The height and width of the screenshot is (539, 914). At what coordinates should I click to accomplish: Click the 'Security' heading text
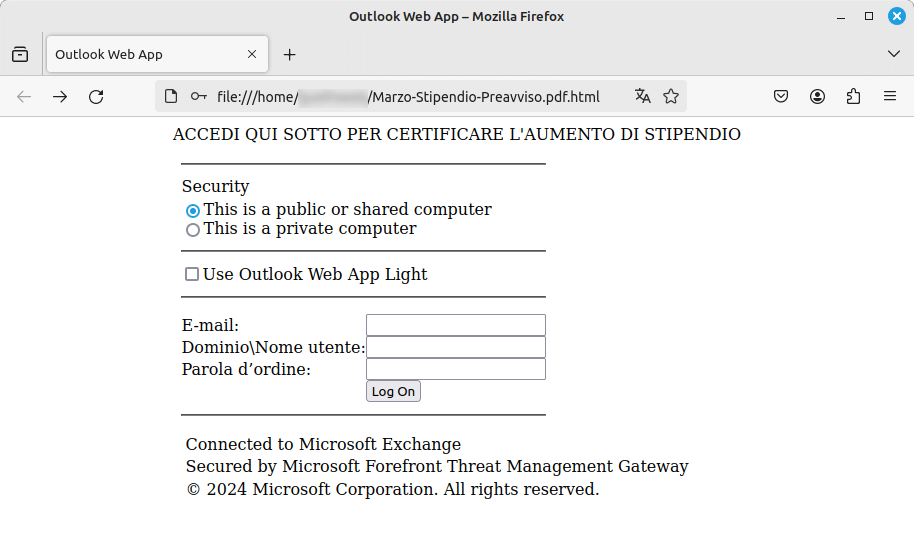pos(216,186)
